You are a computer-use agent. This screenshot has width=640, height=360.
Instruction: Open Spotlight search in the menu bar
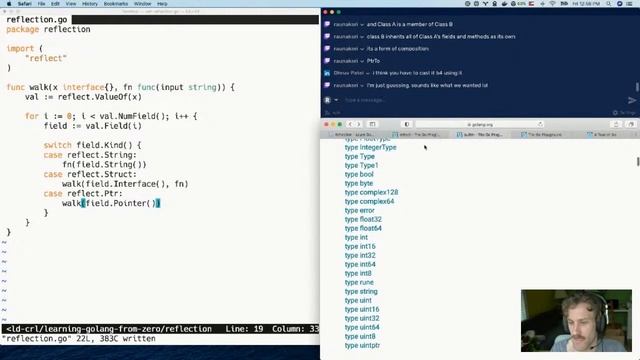coord(609,4)
